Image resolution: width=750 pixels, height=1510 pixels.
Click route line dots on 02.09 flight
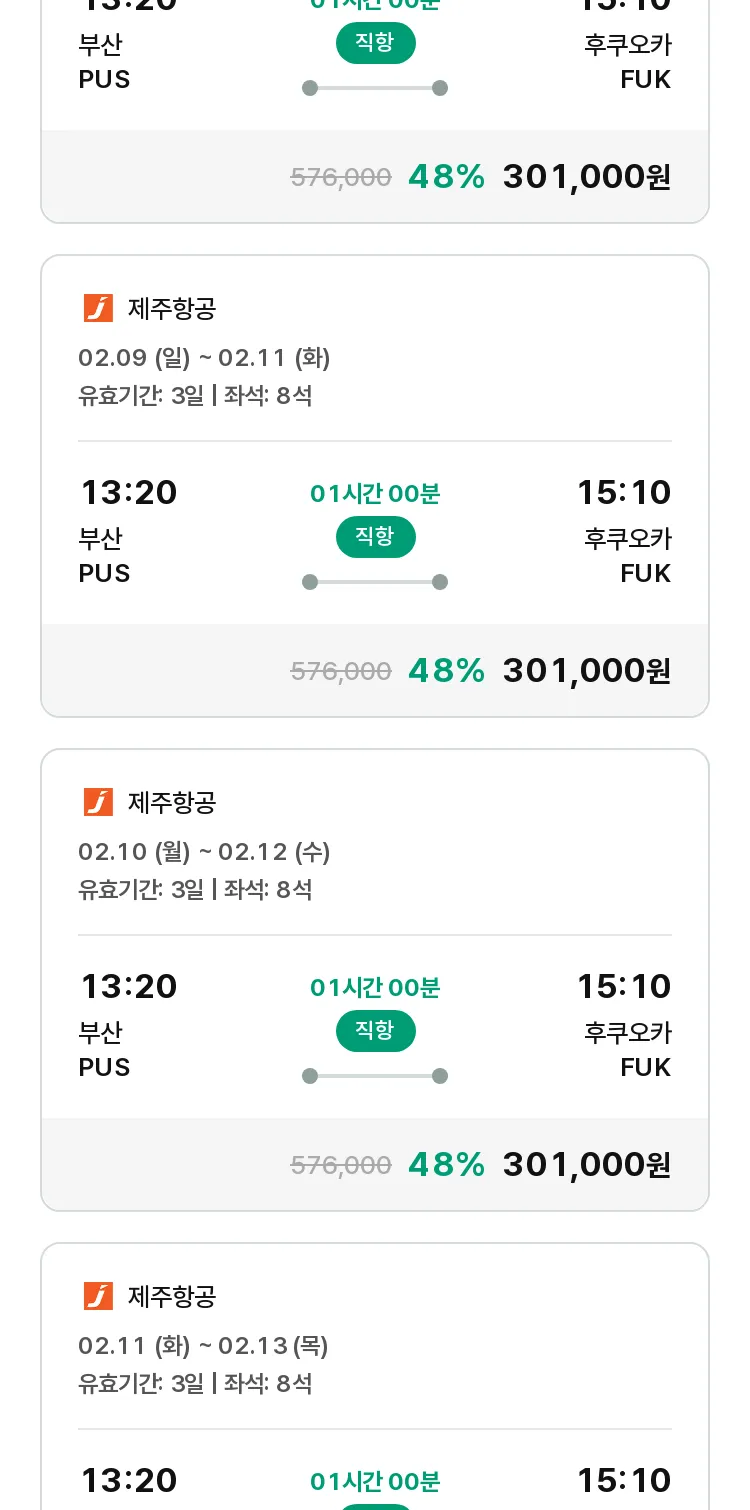[x=375, y=582]
